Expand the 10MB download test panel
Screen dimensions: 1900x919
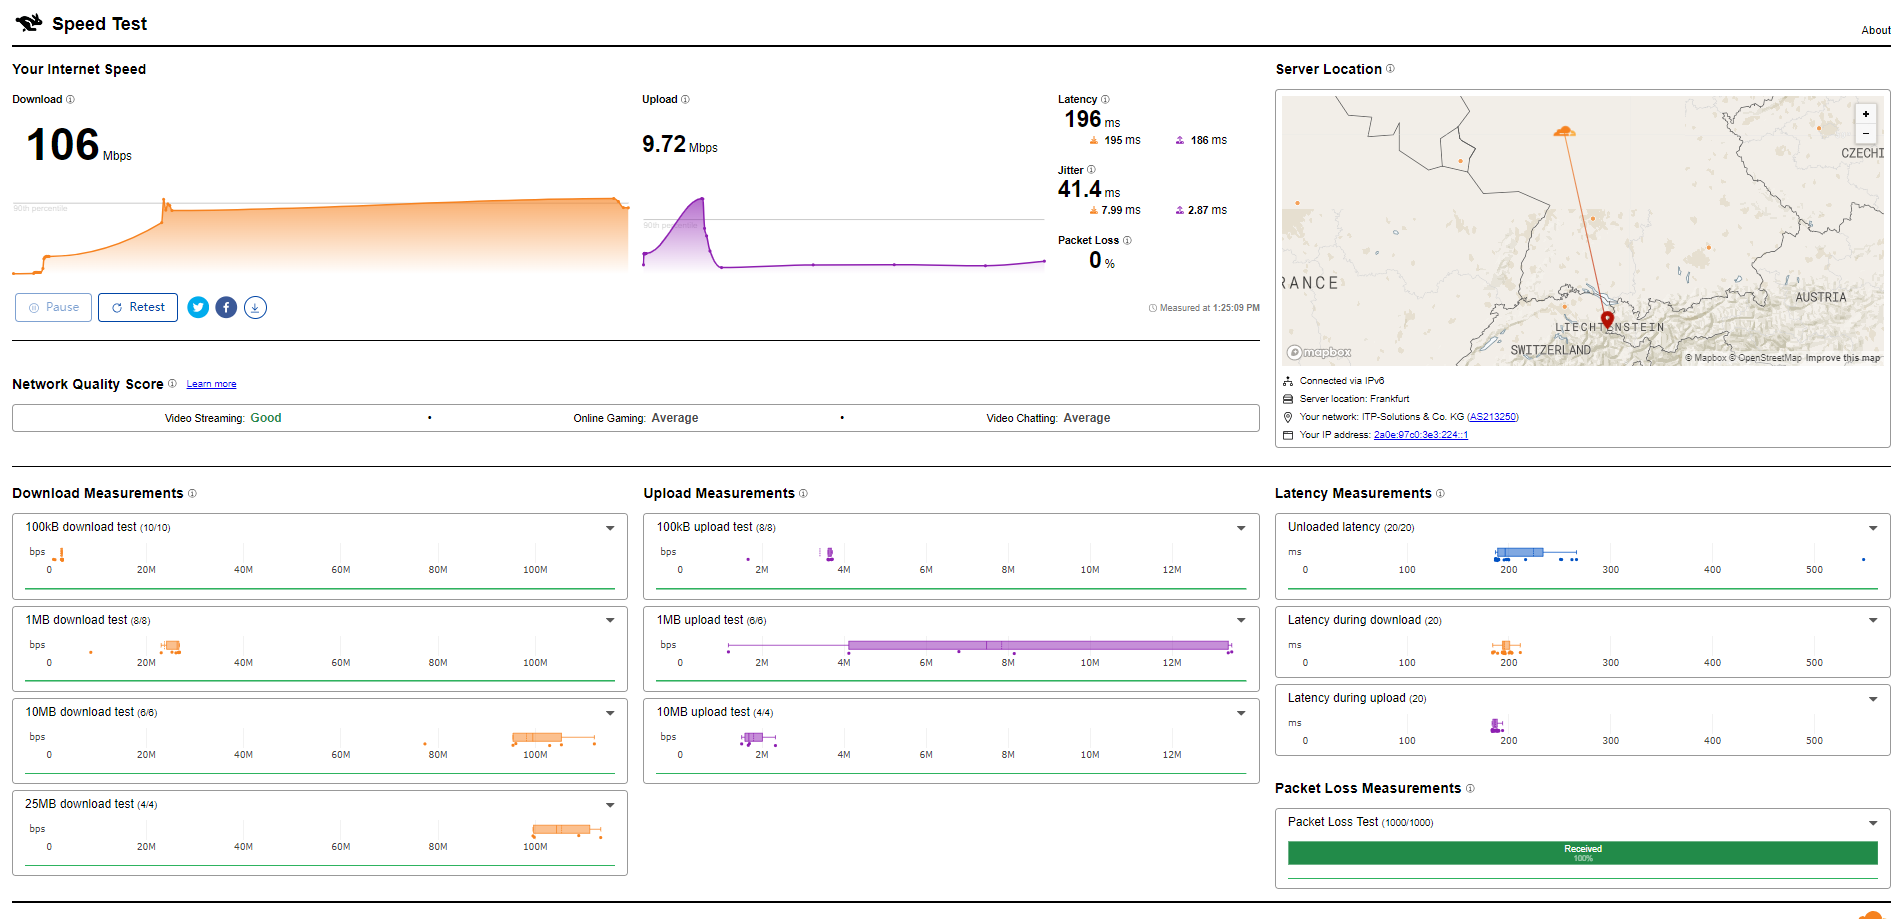coord(610,713)
